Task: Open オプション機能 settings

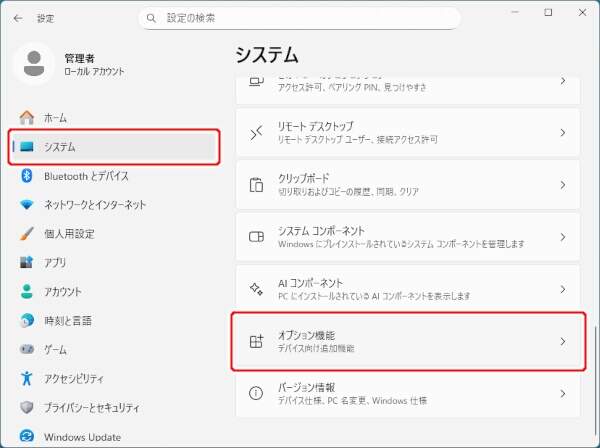Action: pyautogui.click(x=408, y=341)
